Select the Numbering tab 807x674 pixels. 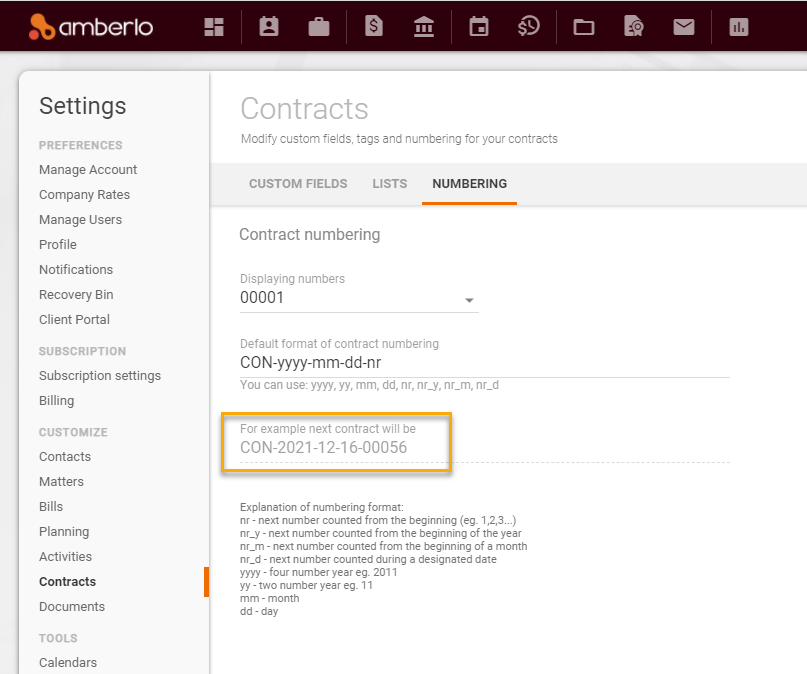click(x=469, y=184)
